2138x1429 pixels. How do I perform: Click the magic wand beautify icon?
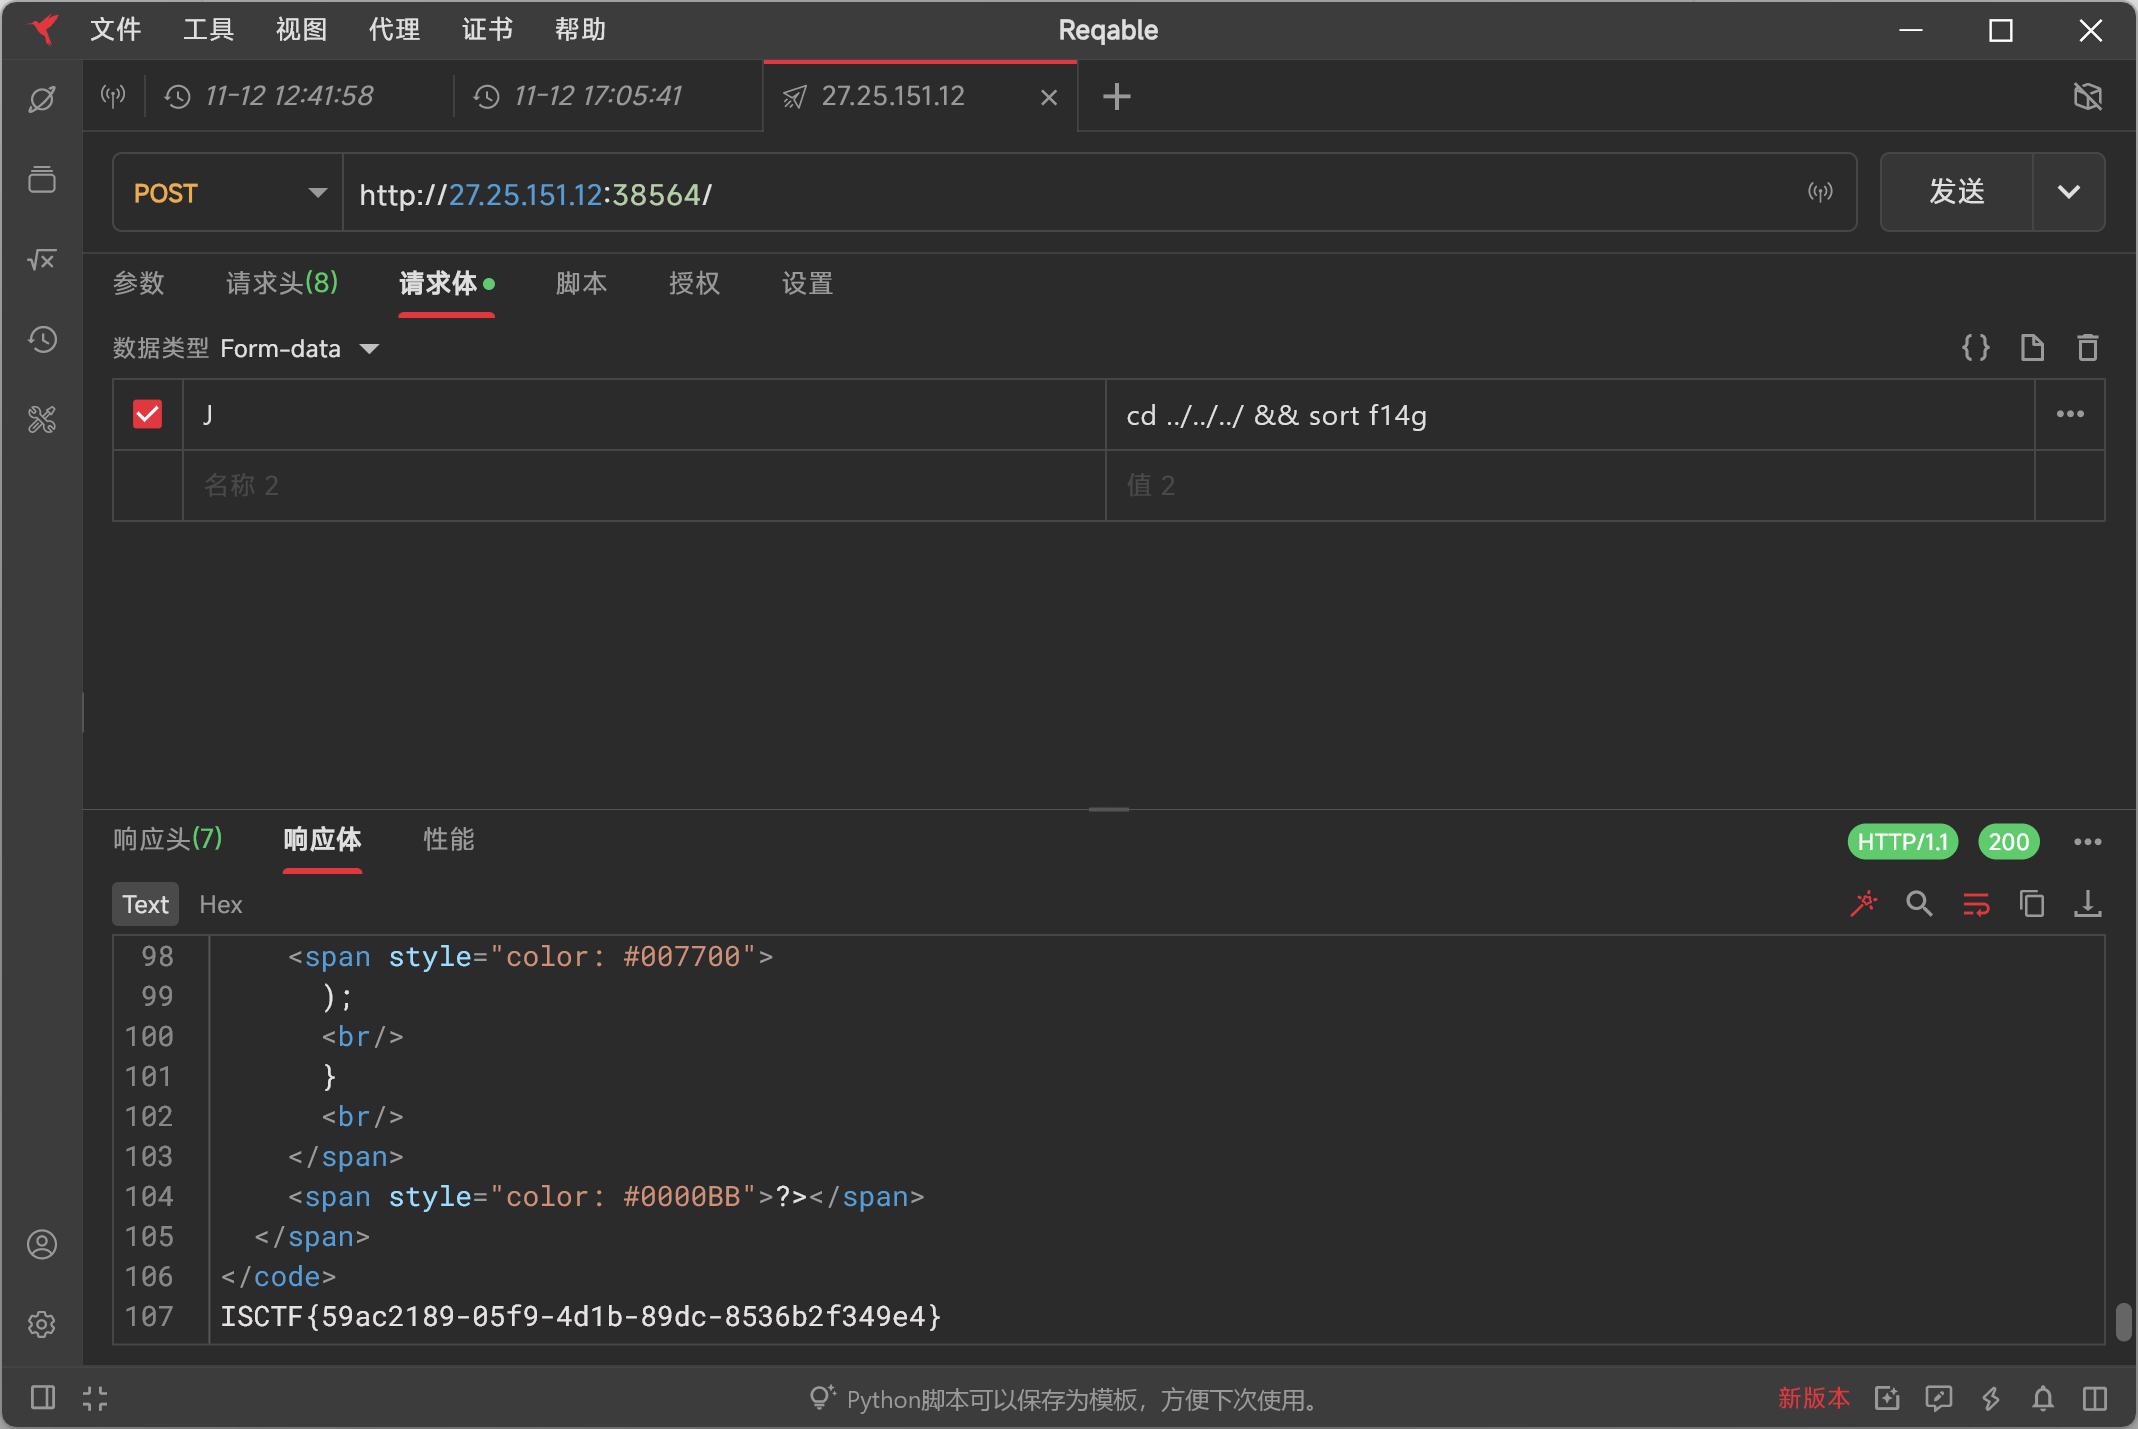(x=1863, y=904)
